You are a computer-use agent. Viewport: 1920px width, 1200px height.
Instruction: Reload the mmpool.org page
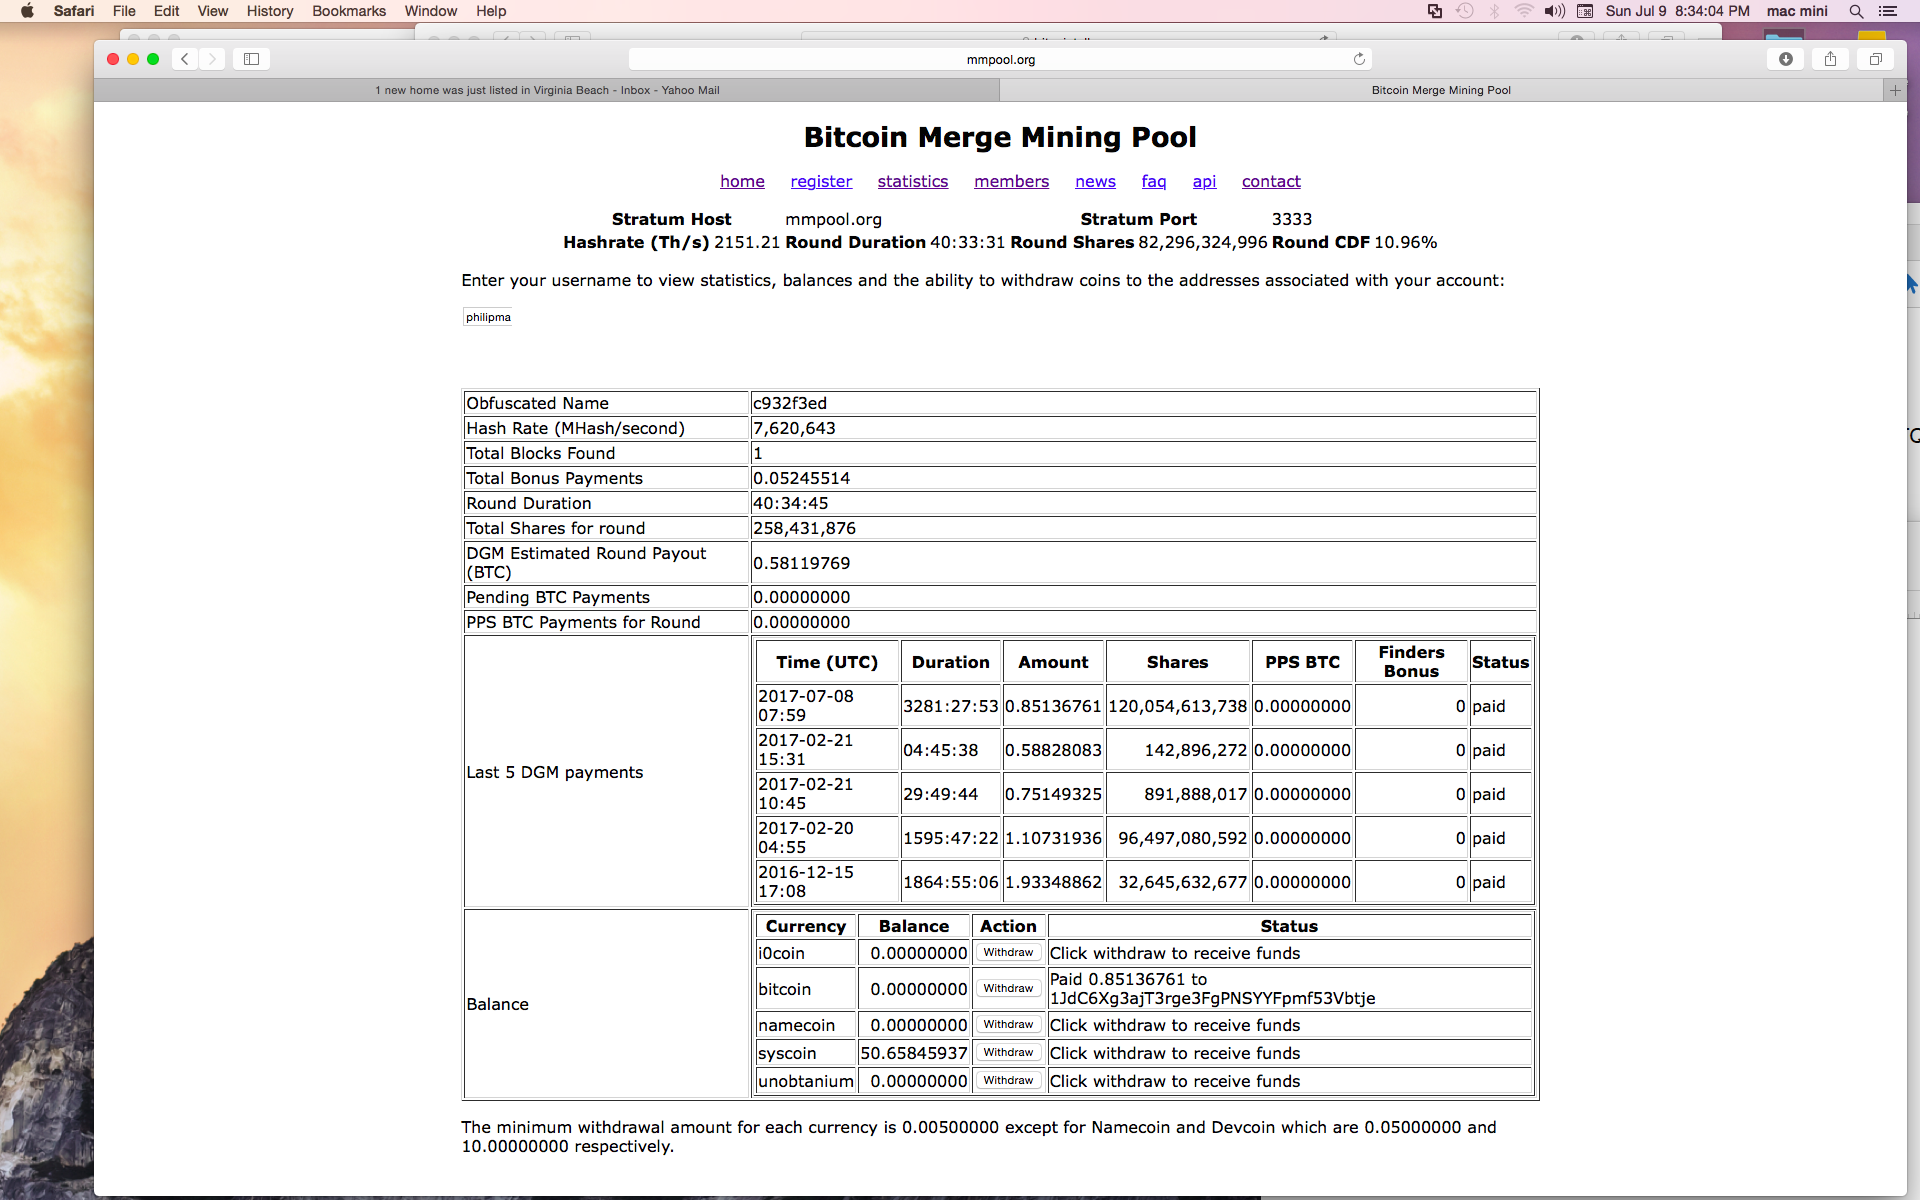pyautogui.click(x=1359, y=59)
